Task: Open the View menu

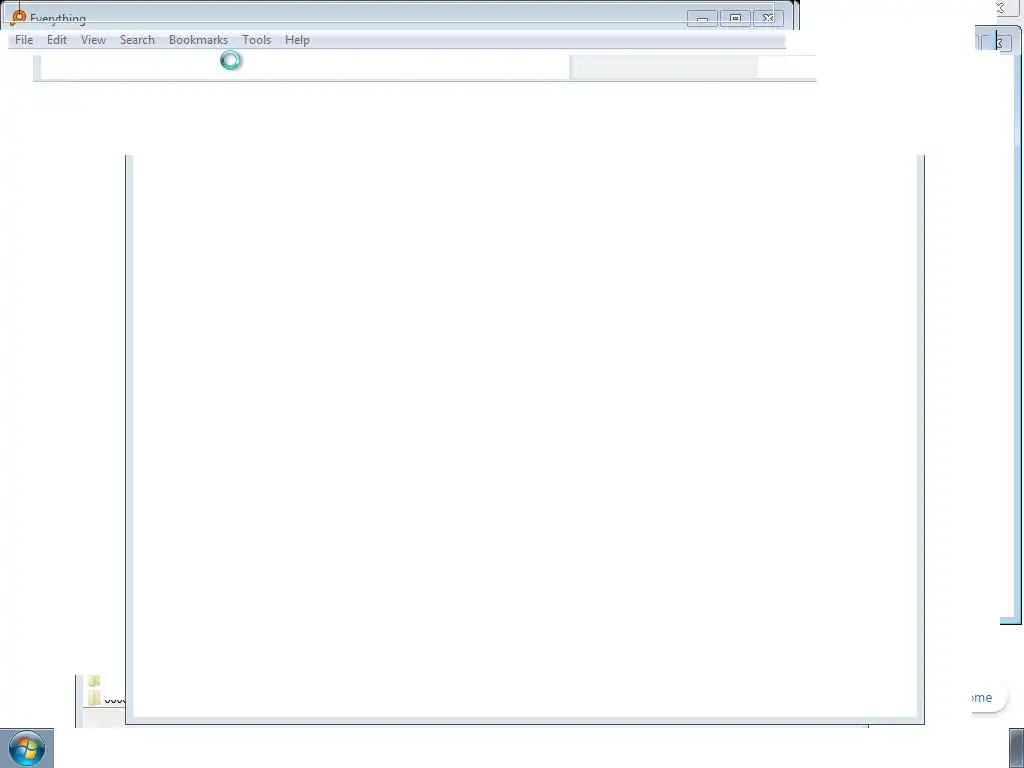Action: pos(93,40)
